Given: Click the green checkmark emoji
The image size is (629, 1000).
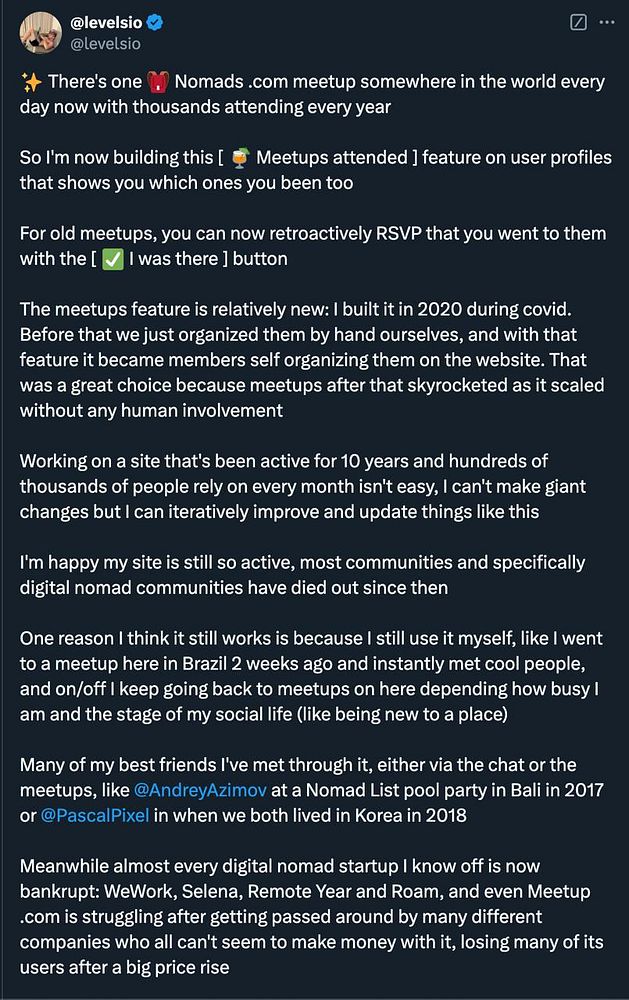Looking at the screenshot, I should click(x=113, y=260).
